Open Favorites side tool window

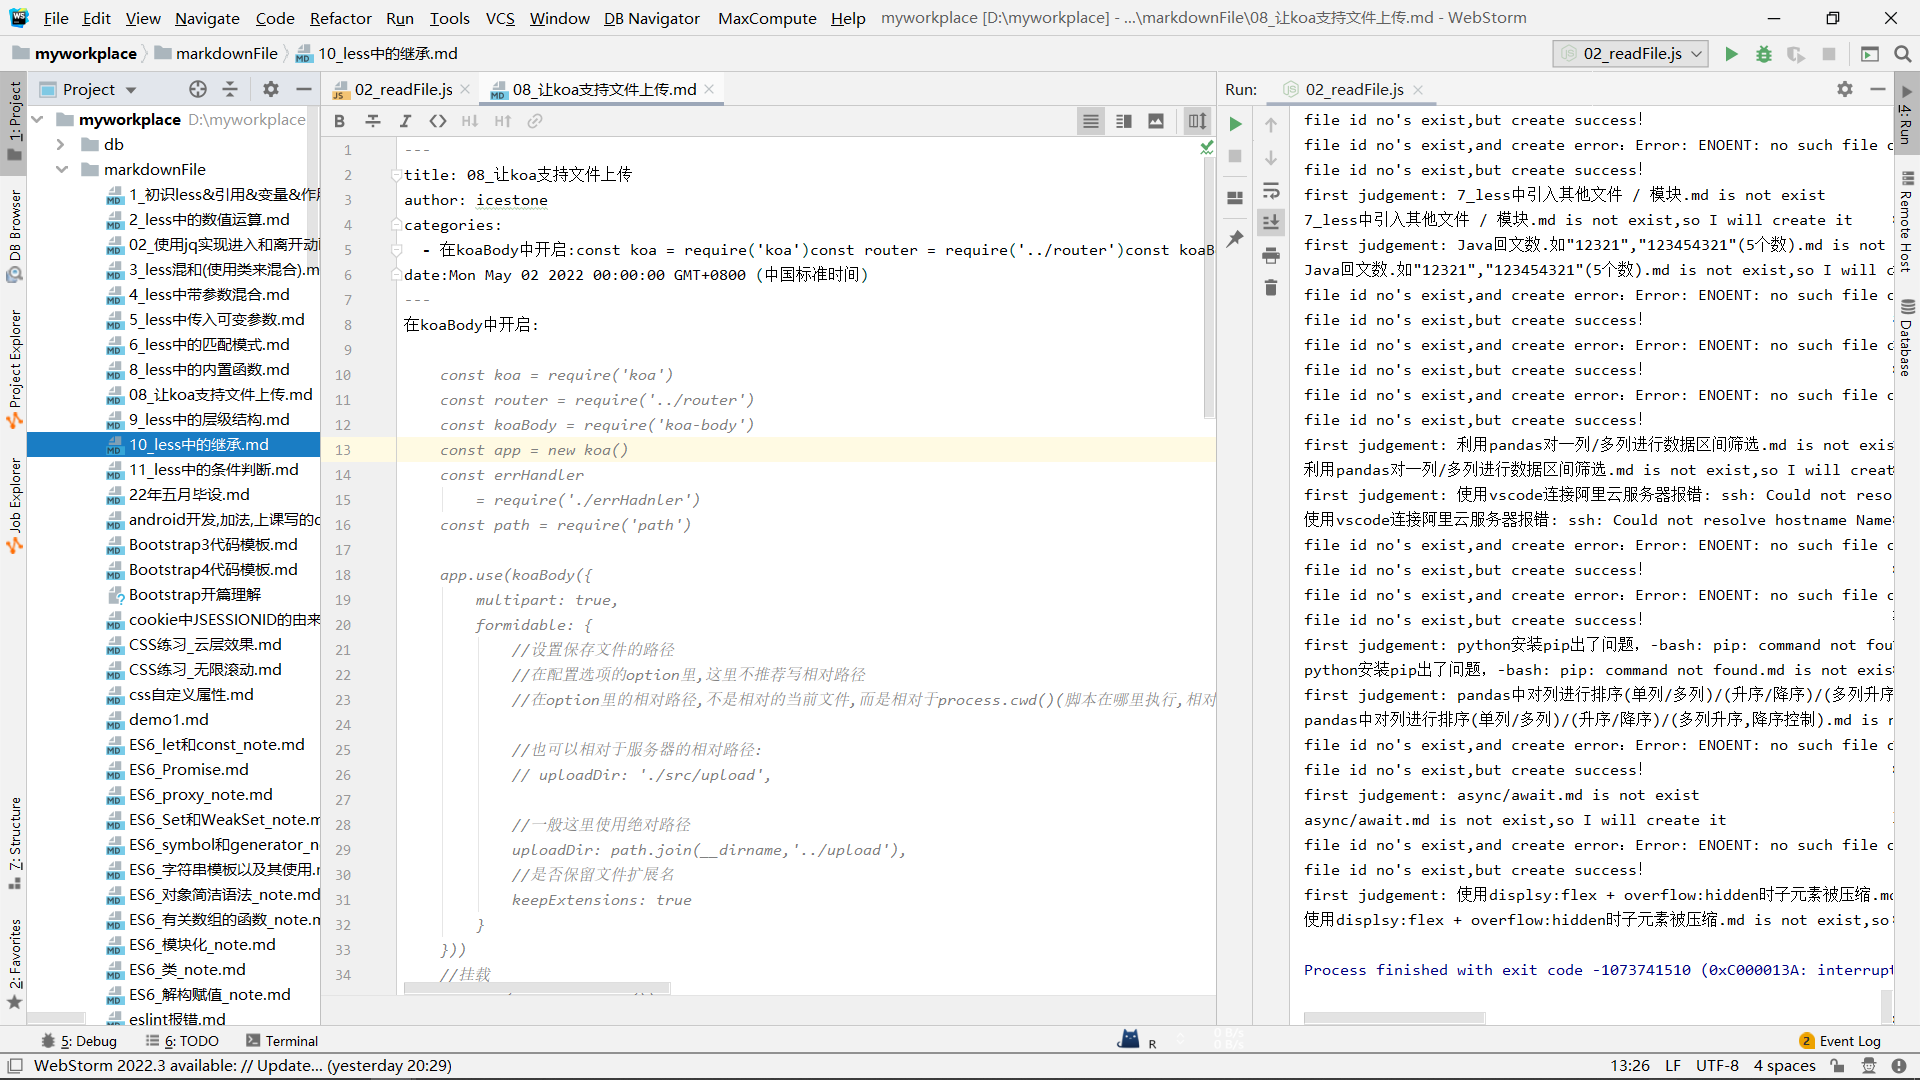[x=14, y=963]
